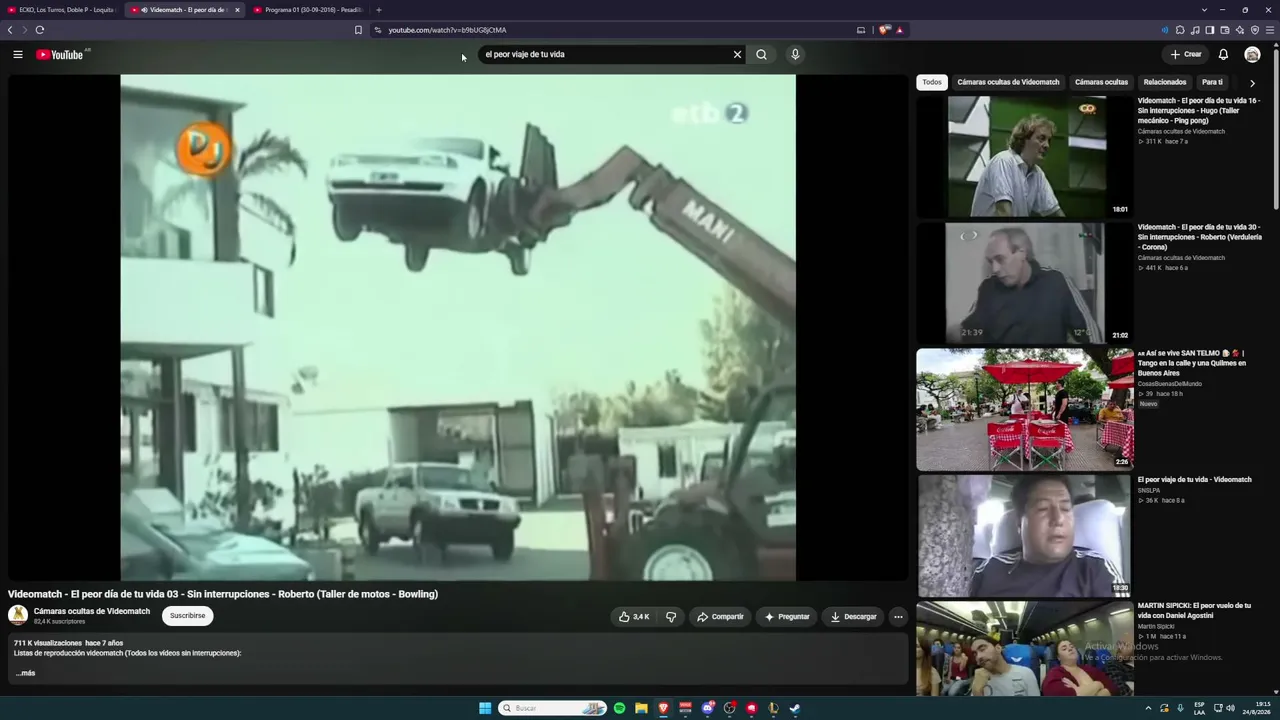Open the Brave browser main menu
This screenshot has width=1280, height=720.
click(x=1270, y=30)
